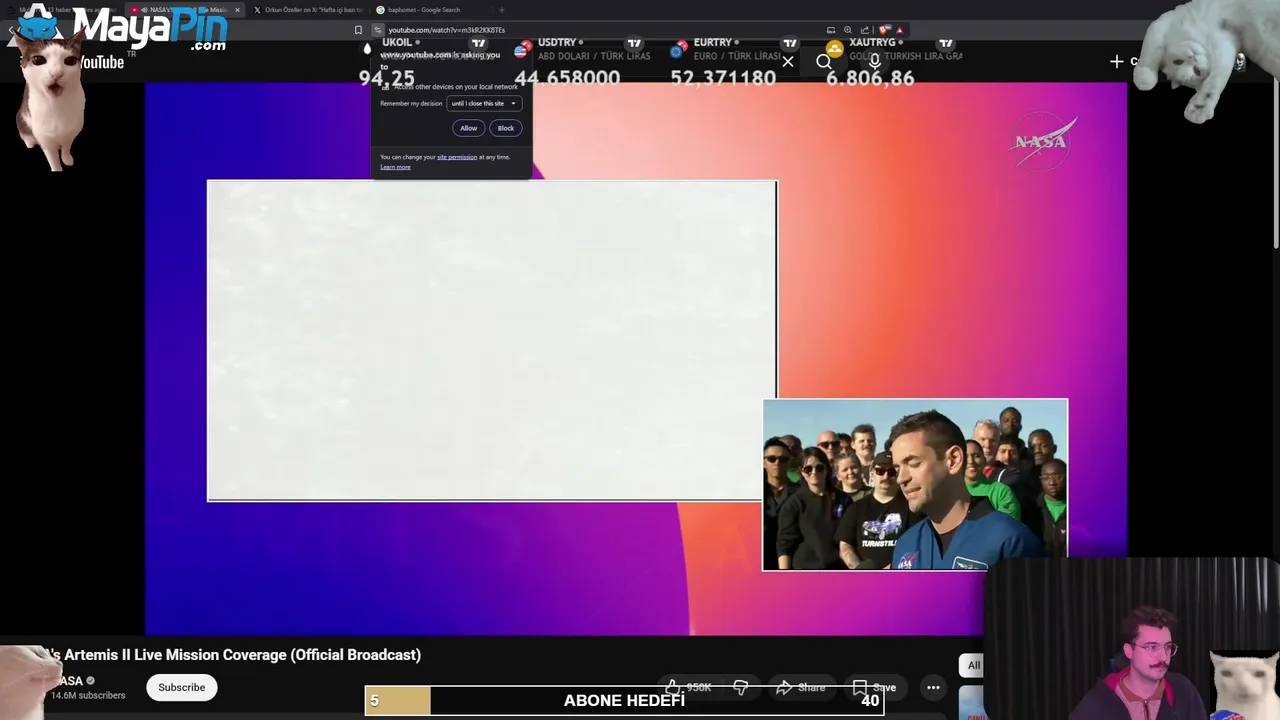Open site settings icon in address bar
This screenshot has height=720, width=1280.
tap(377, 30)
